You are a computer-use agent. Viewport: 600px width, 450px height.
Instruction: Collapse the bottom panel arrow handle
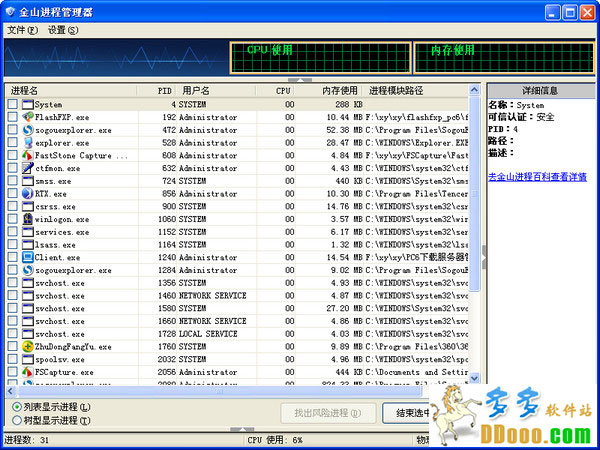(242, 429)
